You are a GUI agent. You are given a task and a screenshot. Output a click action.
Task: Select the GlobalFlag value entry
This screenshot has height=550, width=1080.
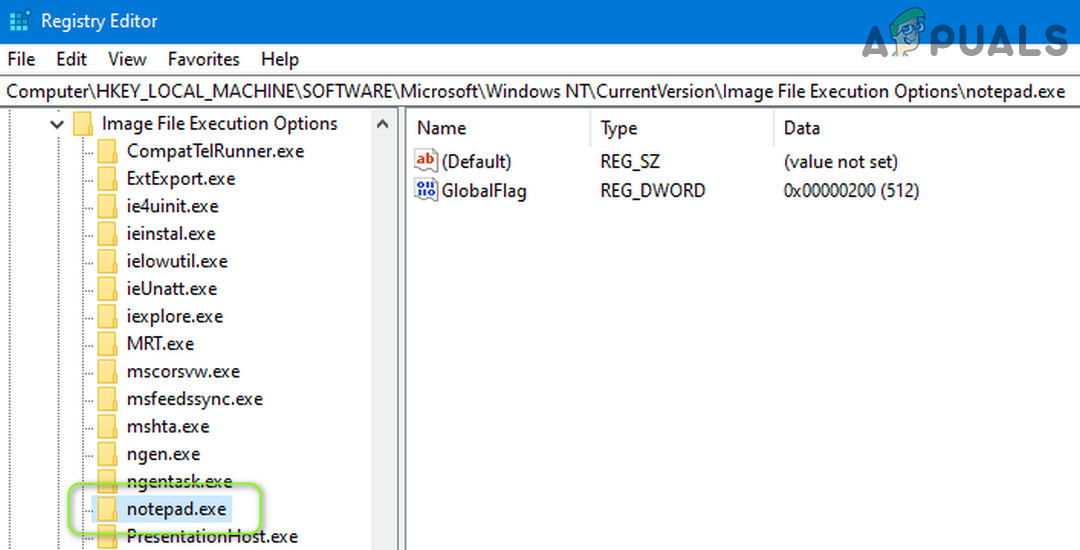(x=484, y=190)
